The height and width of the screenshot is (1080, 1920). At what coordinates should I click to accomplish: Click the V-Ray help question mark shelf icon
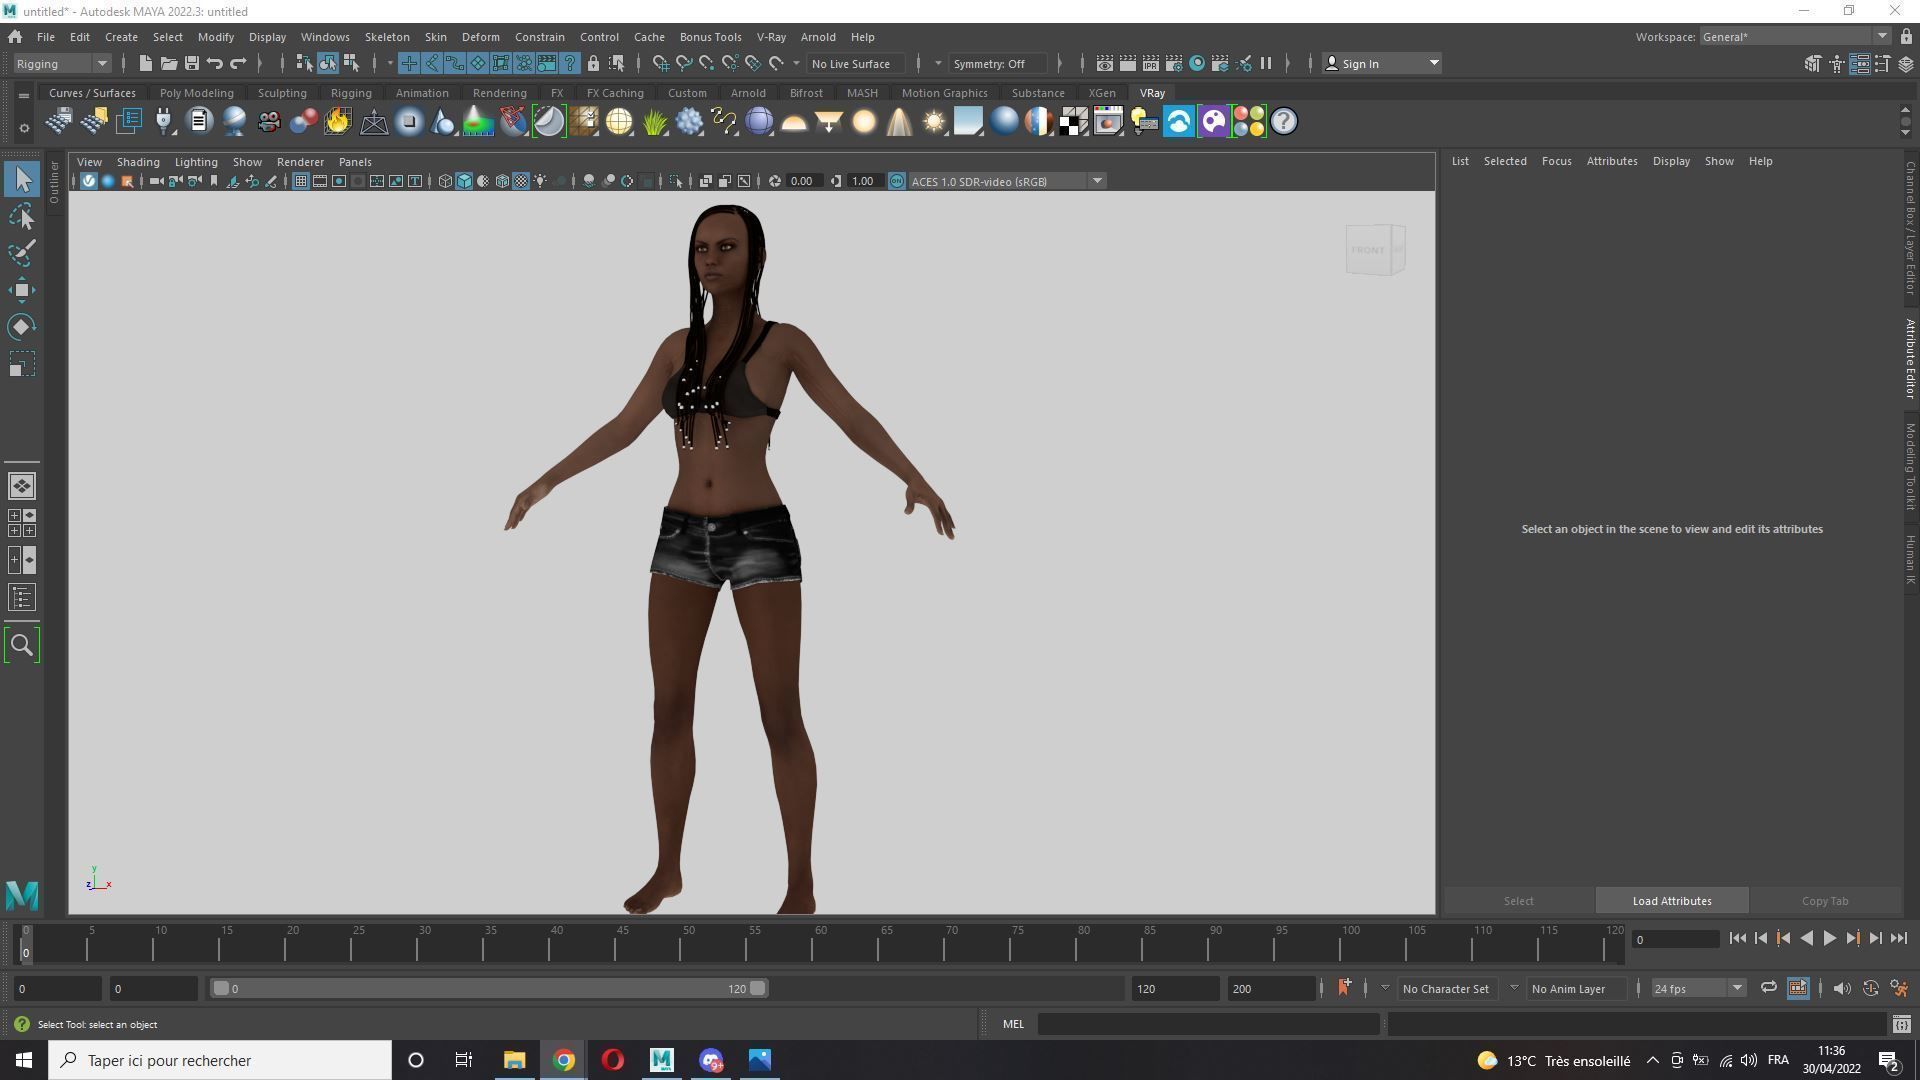pos(1284,122)
